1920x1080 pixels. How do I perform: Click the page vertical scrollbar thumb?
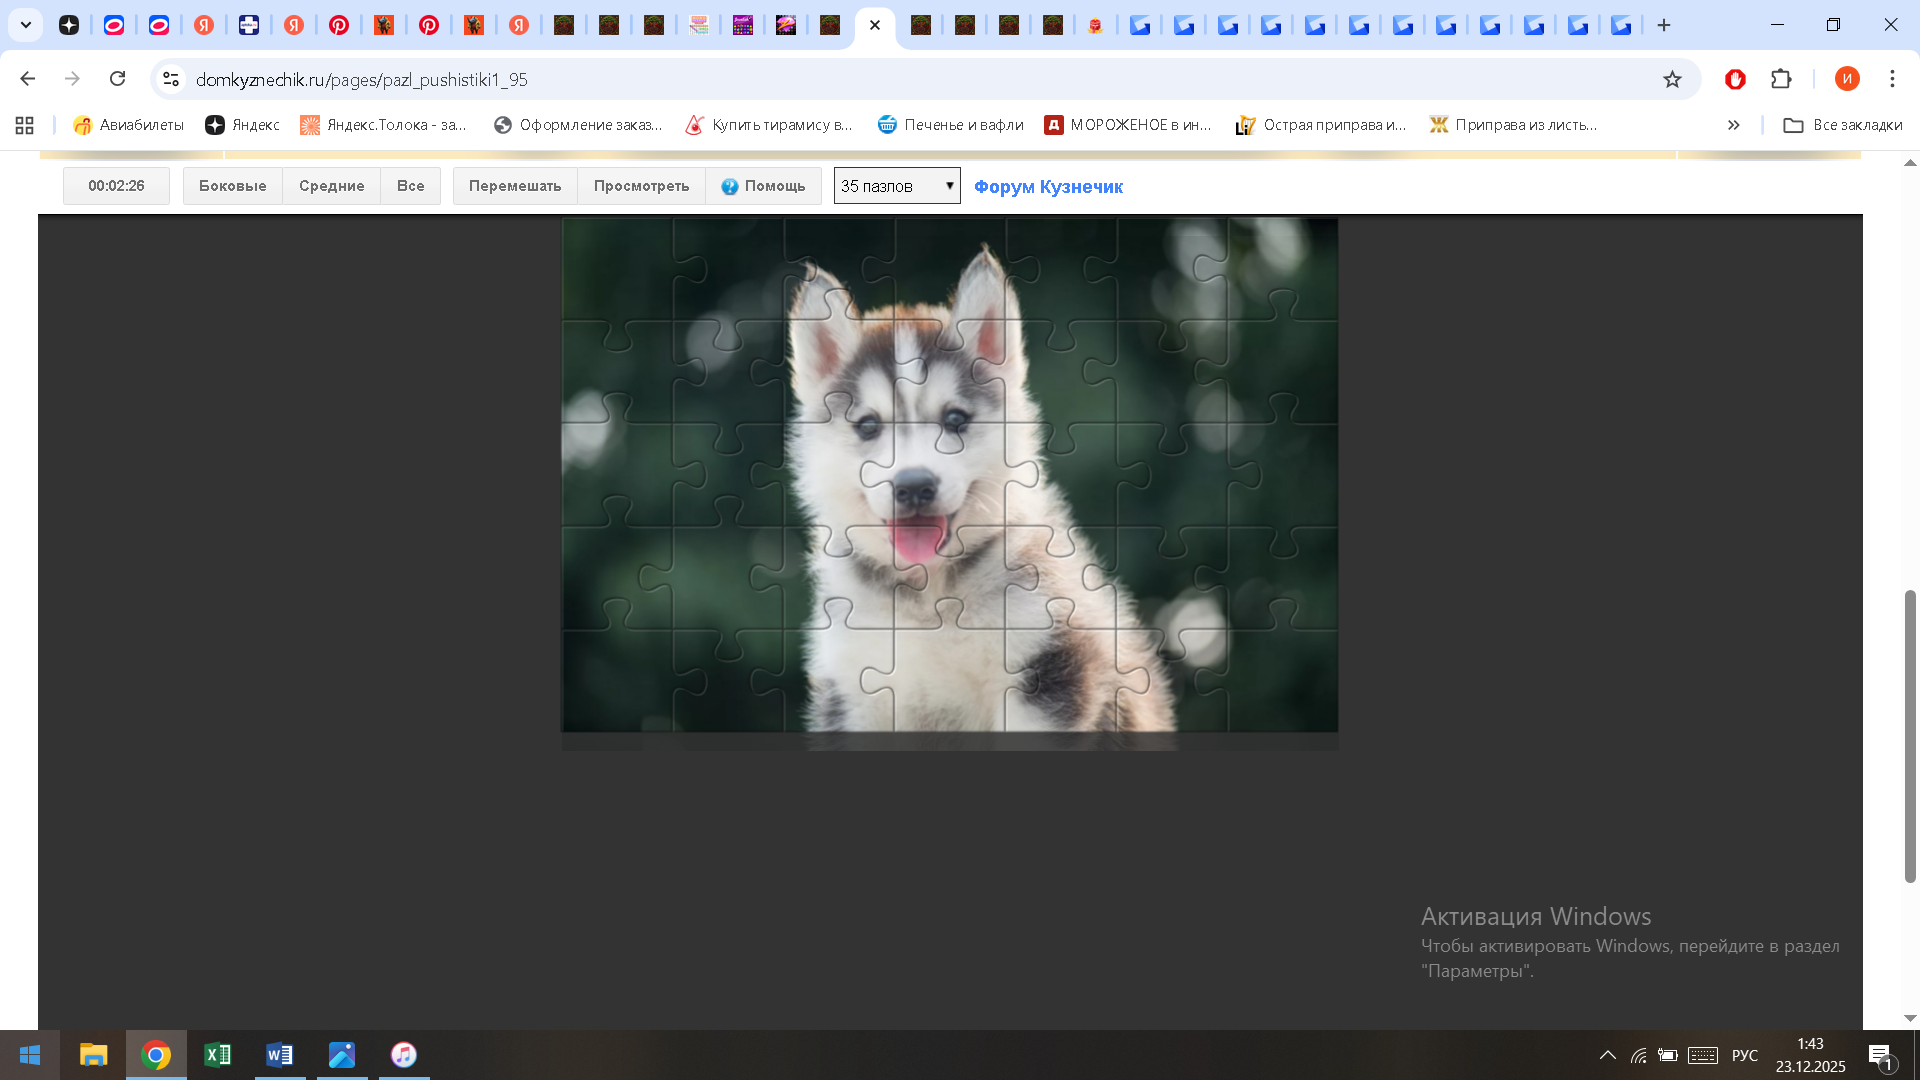[1909, 735]
